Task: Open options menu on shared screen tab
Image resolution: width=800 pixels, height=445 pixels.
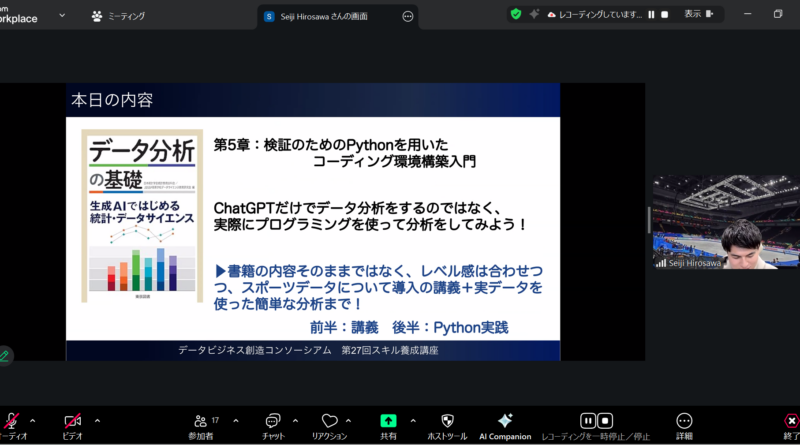Action: pyautogui.click(x=407, y=16)
